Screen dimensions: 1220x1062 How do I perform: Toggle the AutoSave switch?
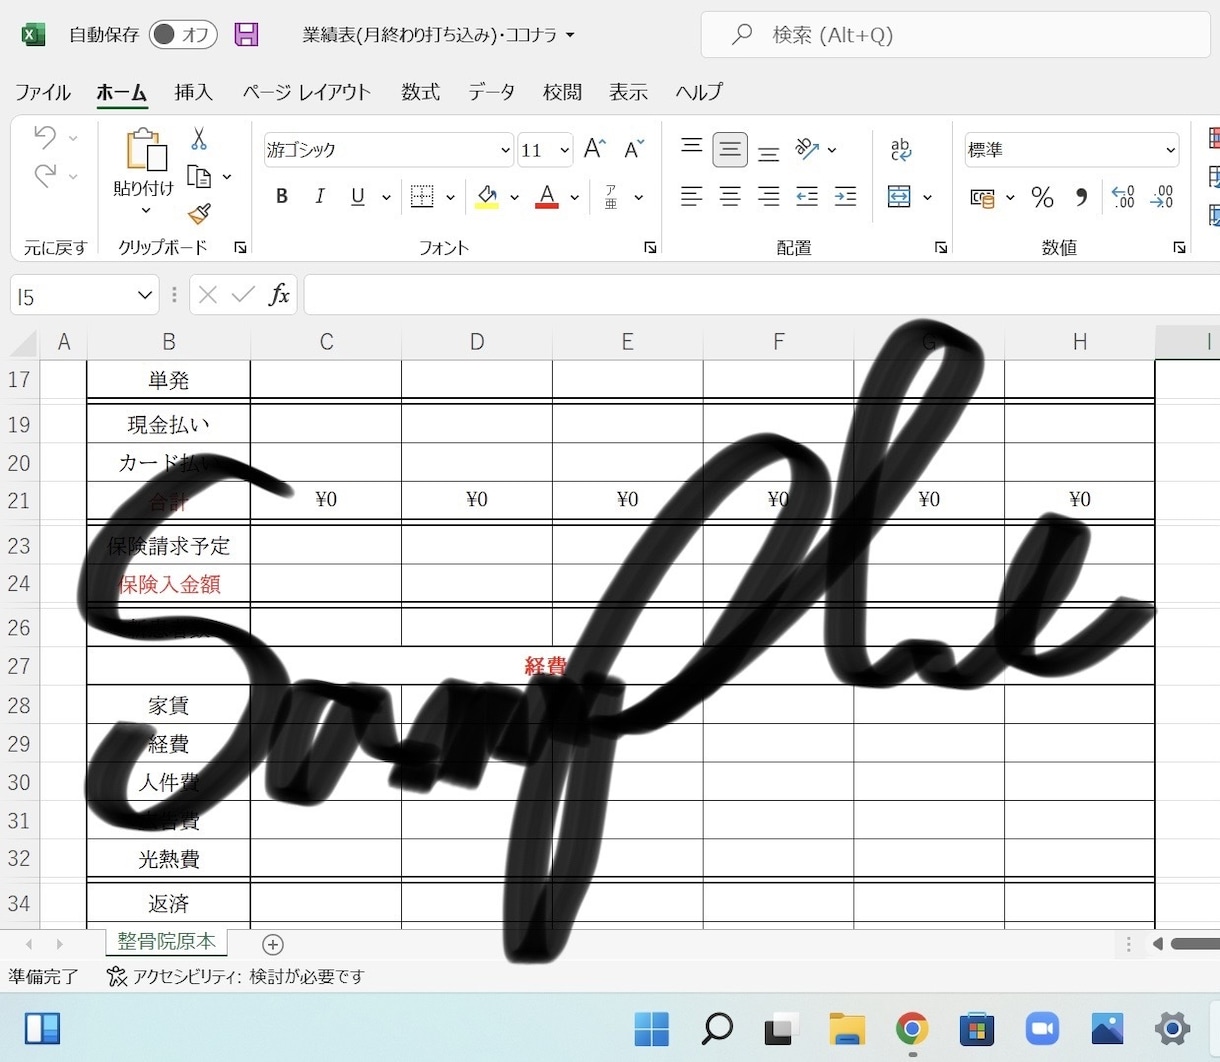tap(183, 35)
